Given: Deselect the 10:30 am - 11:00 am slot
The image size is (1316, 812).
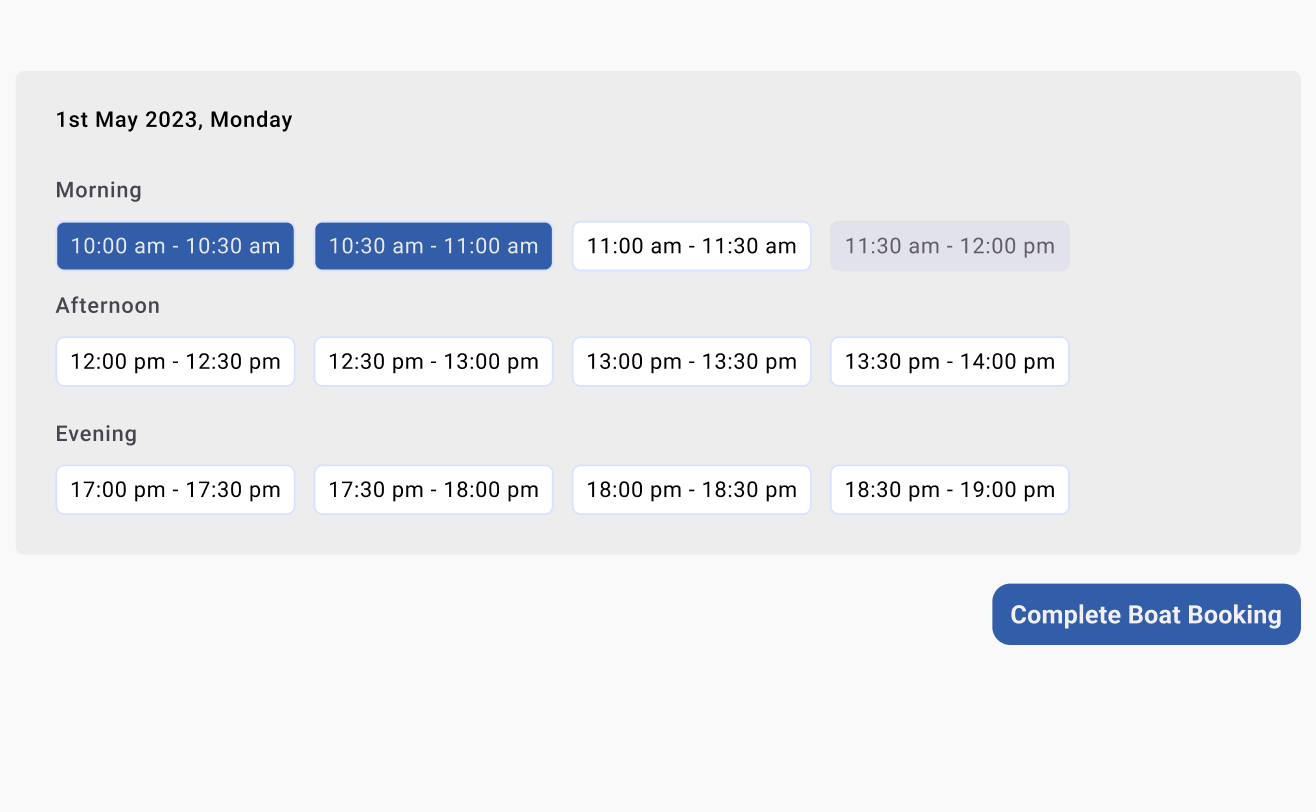Looking at the screenshot, I should coord(433,245).
